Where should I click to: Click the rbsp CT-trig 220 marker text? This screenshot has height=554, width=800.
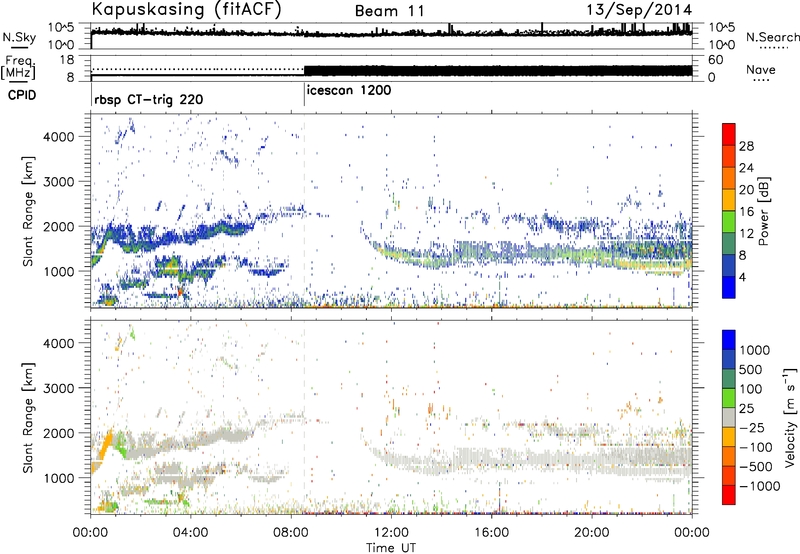click(148, 99)
